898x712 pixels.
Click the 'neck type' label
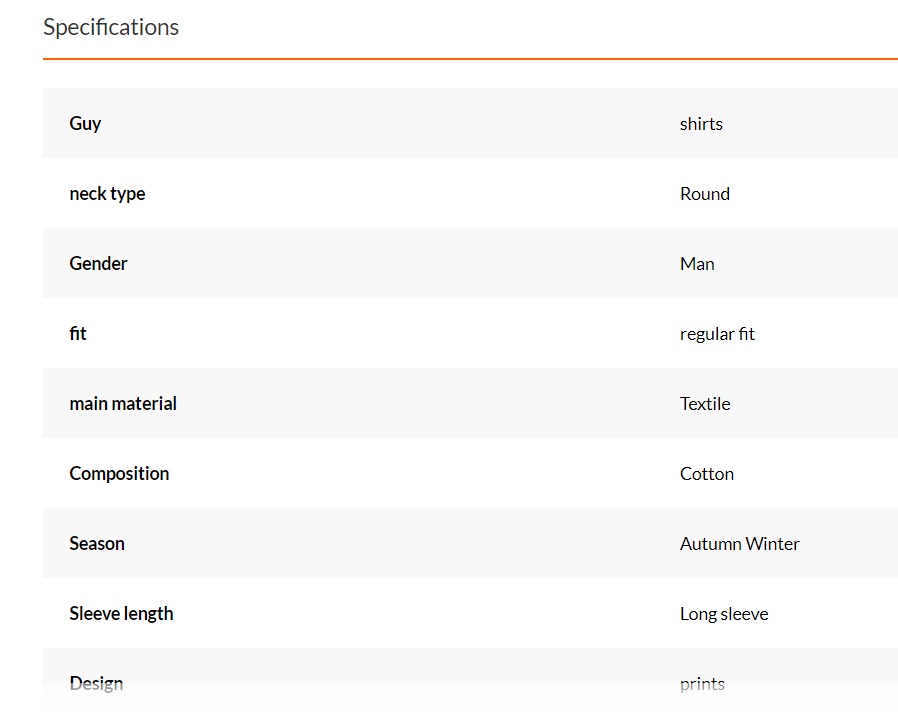(107, 193)
